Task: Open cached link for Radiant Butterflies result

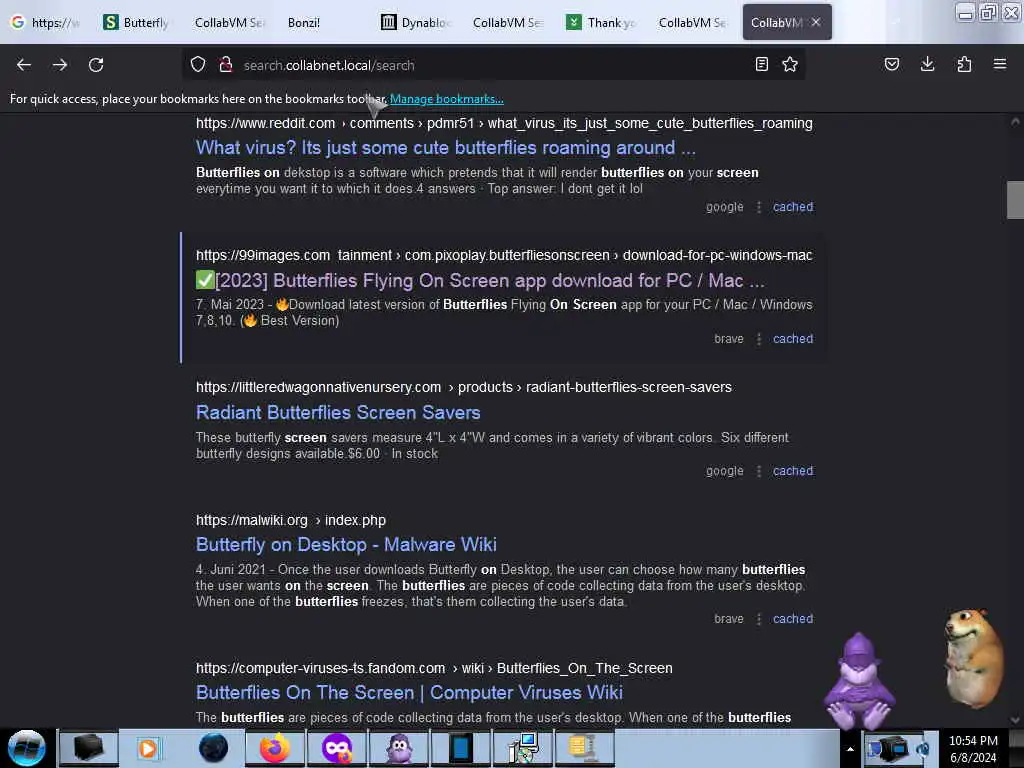Action: (793, 471)
